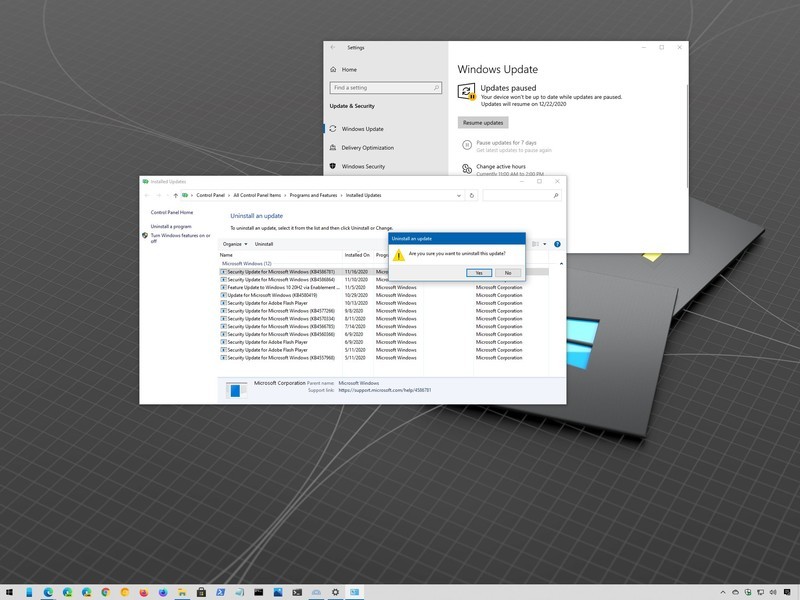Select Windows Security in Settings sidebar
Image resolution: width=800 pixels, height=600 pixels.
pyautogui.click(x=363, y=166)
